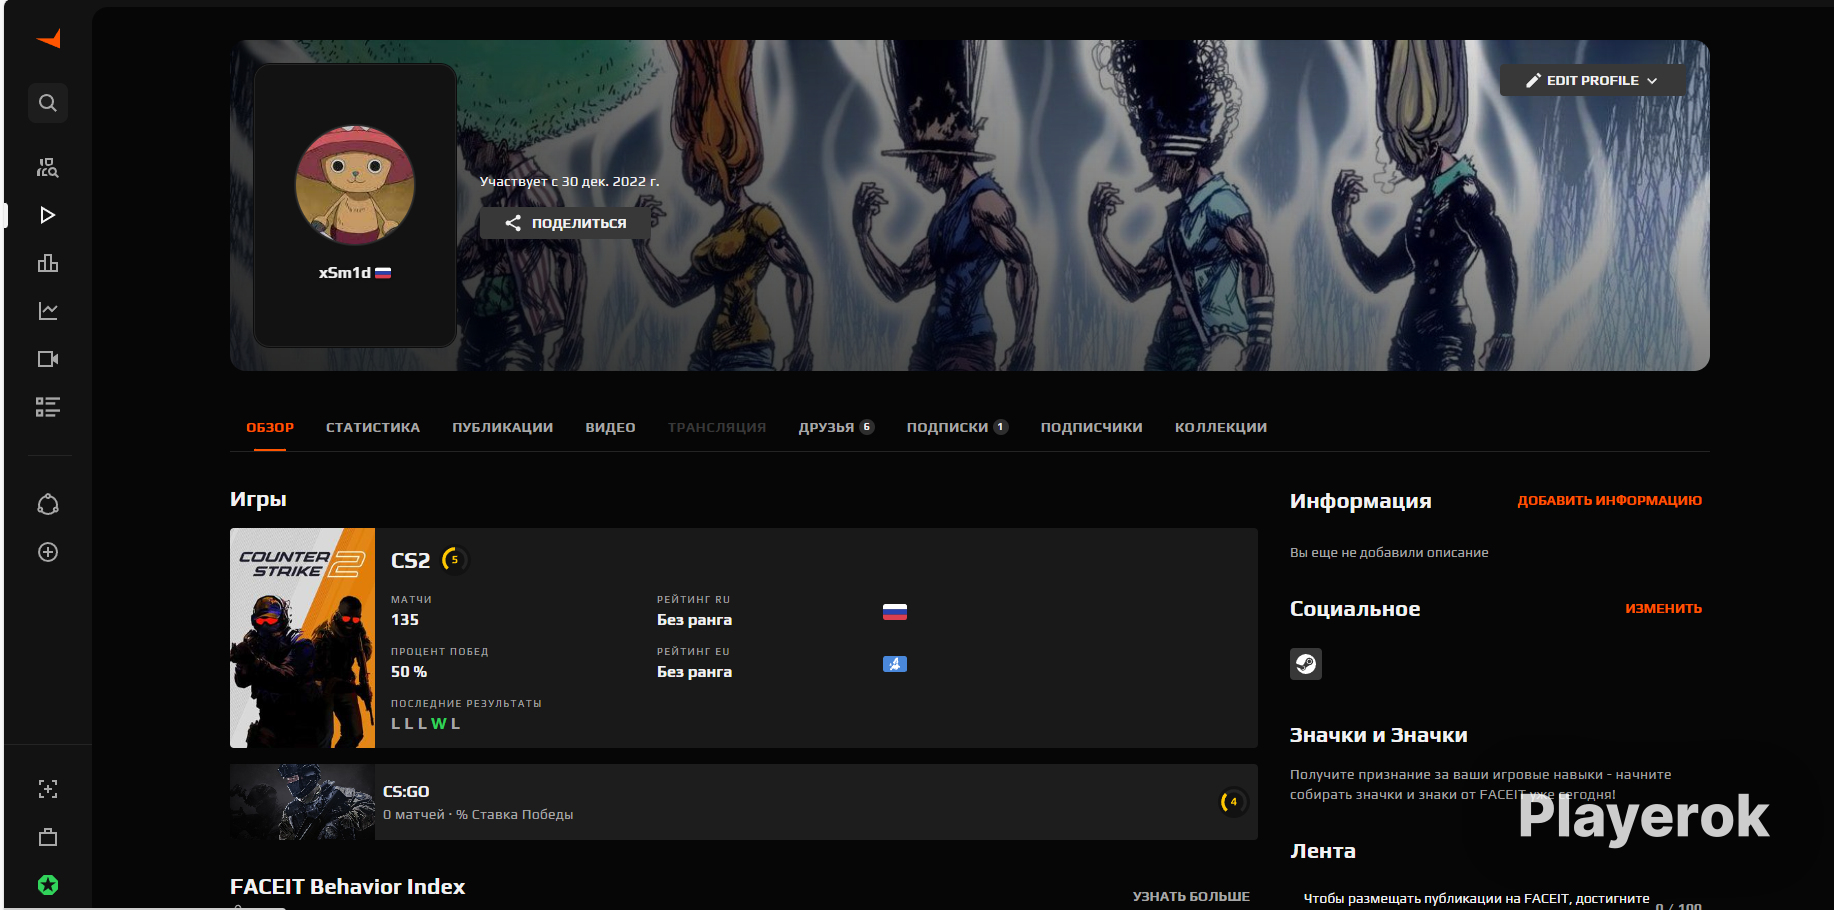Click the Значки и Значки heading
Image resolution: width=1834 pixels, height=910 pixels.
click(1379, 735)
